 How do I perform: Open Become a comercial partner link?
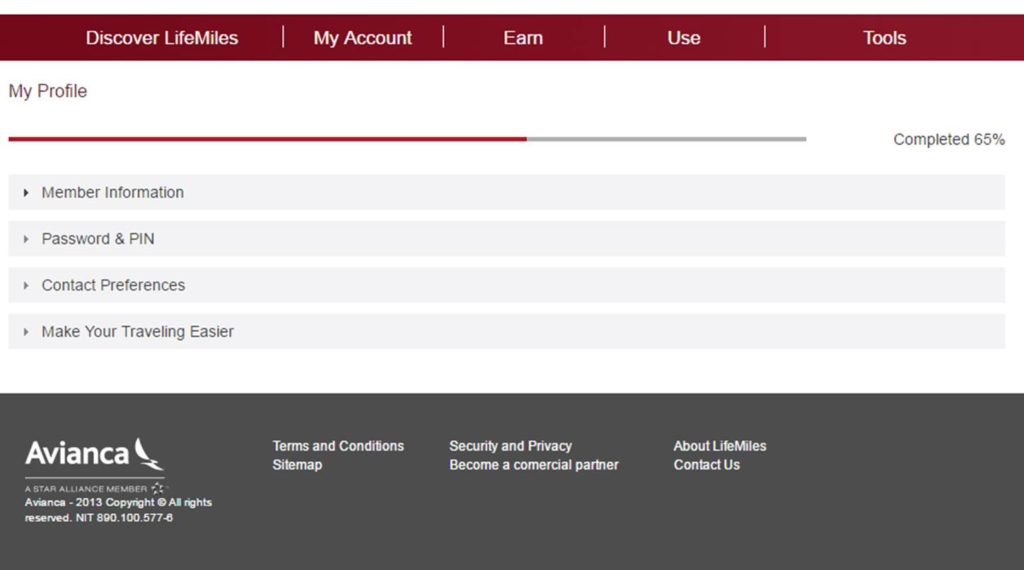click(534, 465)
